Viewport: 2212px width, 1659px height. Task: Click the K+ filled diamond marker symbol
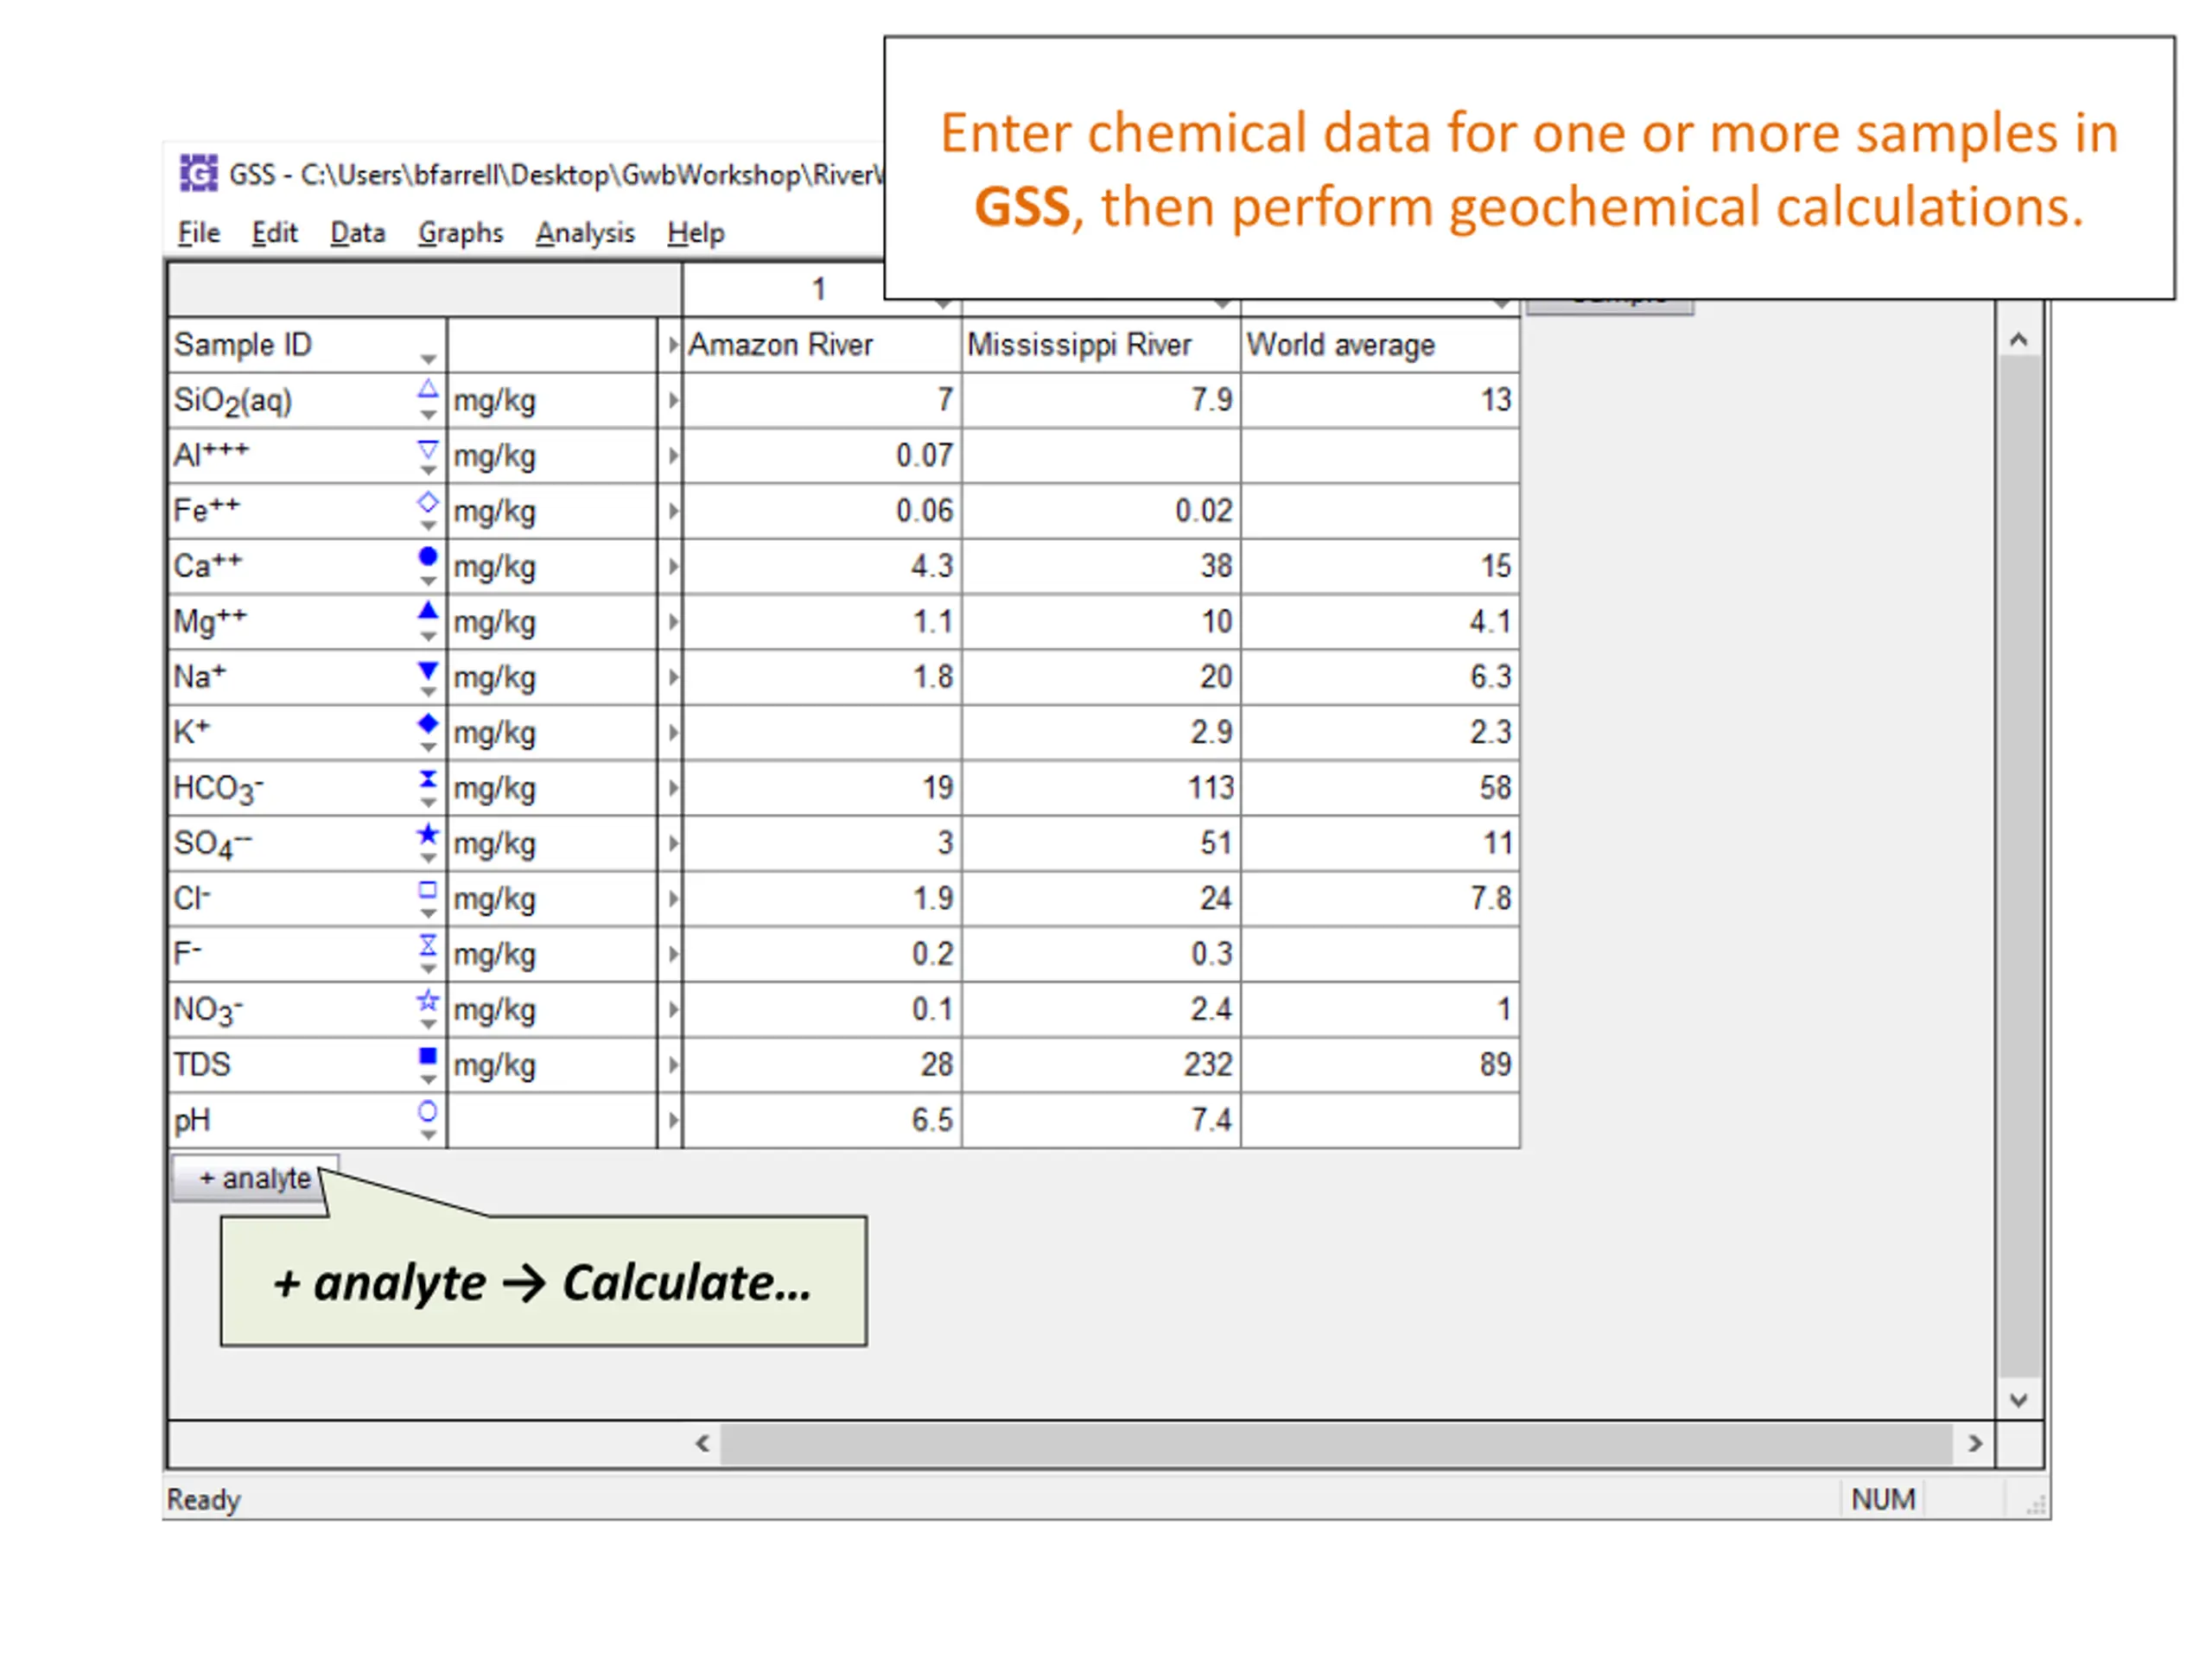[427, 722]
